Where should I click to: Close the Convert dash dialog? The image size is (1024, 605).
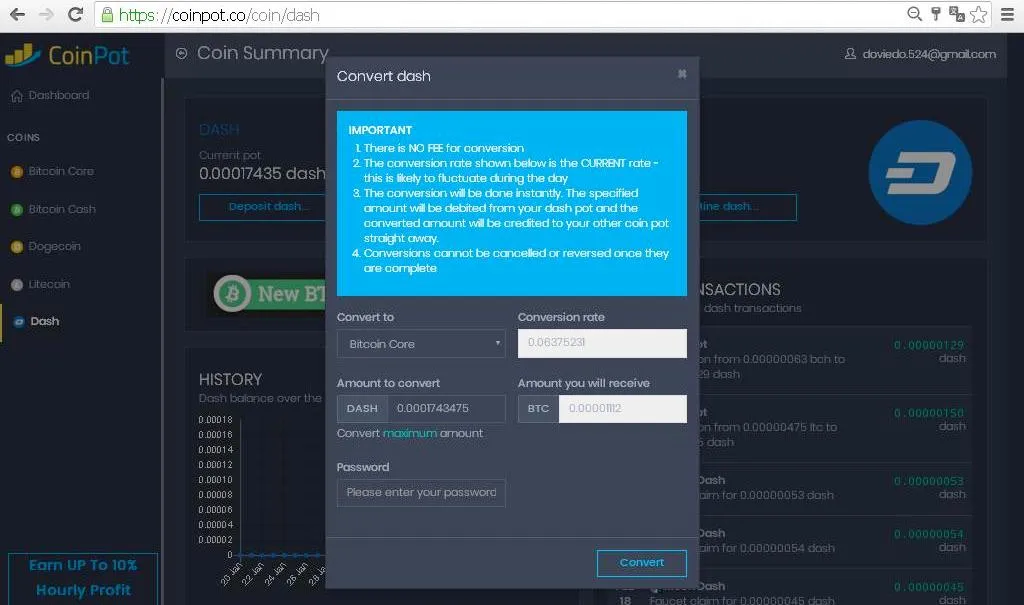tap(682, 74)
